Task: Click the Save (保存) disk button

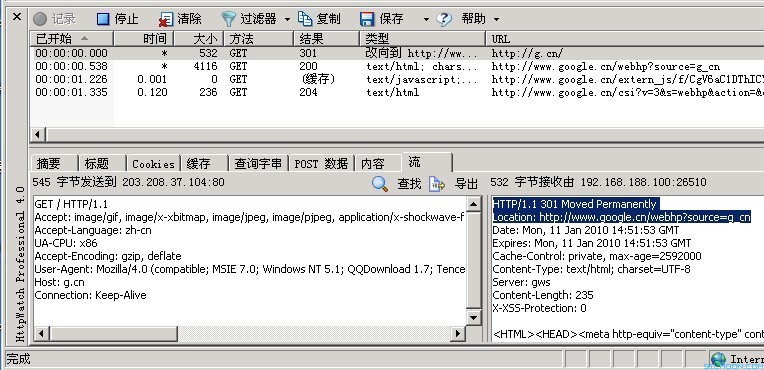Action: (x=382, y=19)
